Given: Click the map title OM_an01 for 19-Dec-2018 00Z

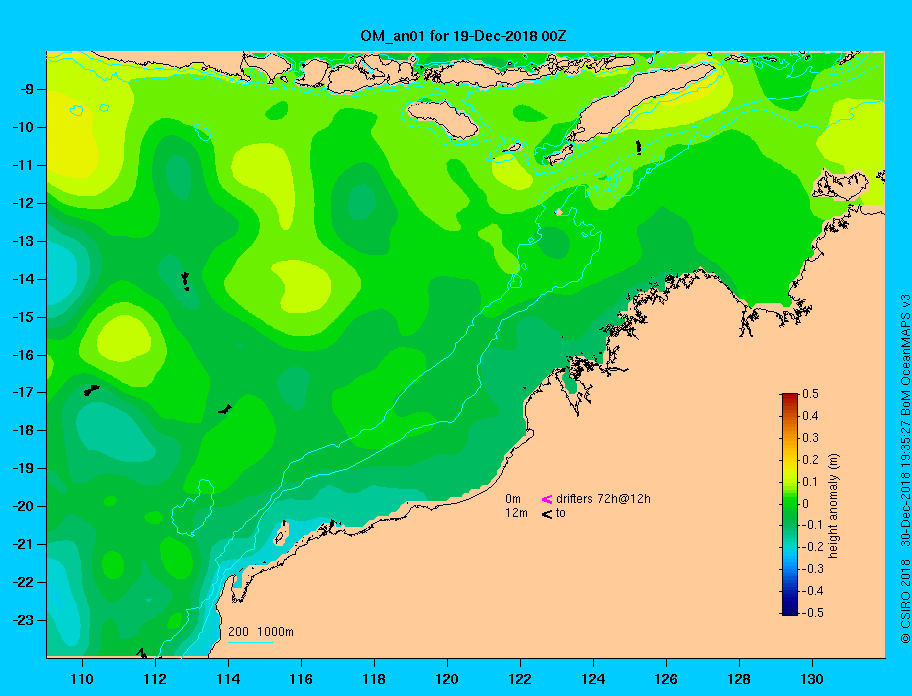Looking at the screenshot, I should 463,36.
